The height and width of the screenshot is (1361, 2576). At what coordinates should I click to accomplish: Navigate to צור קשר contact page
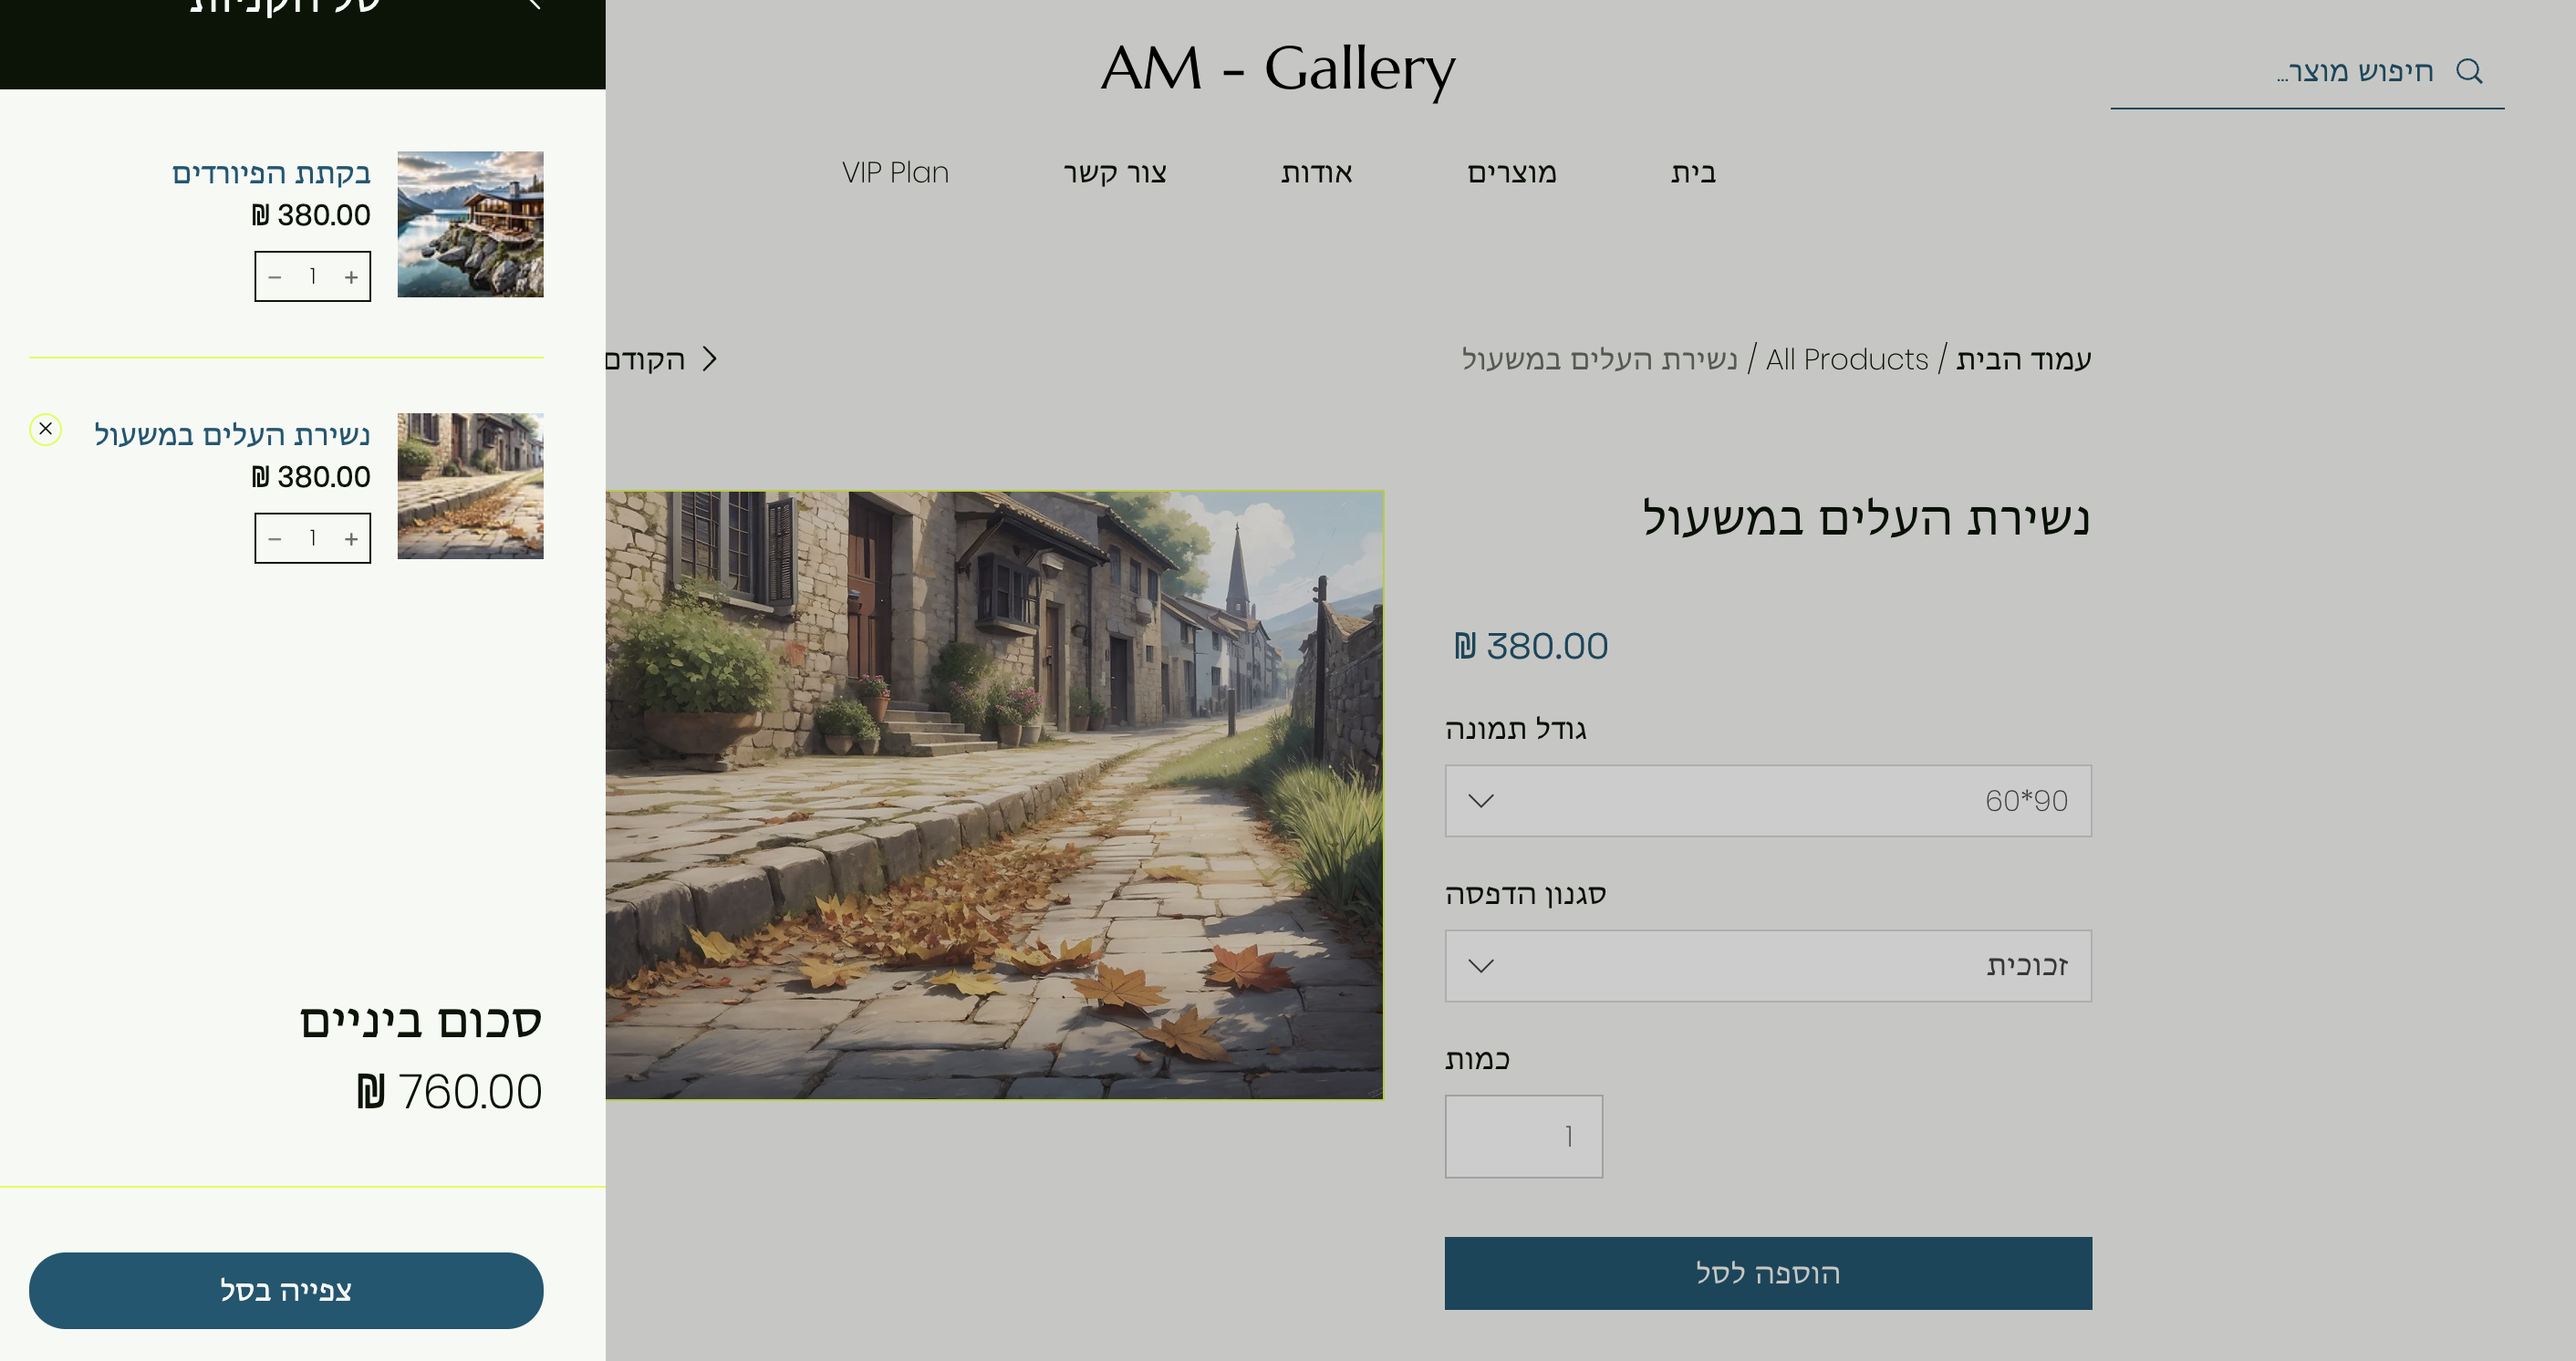point(1114,173)
